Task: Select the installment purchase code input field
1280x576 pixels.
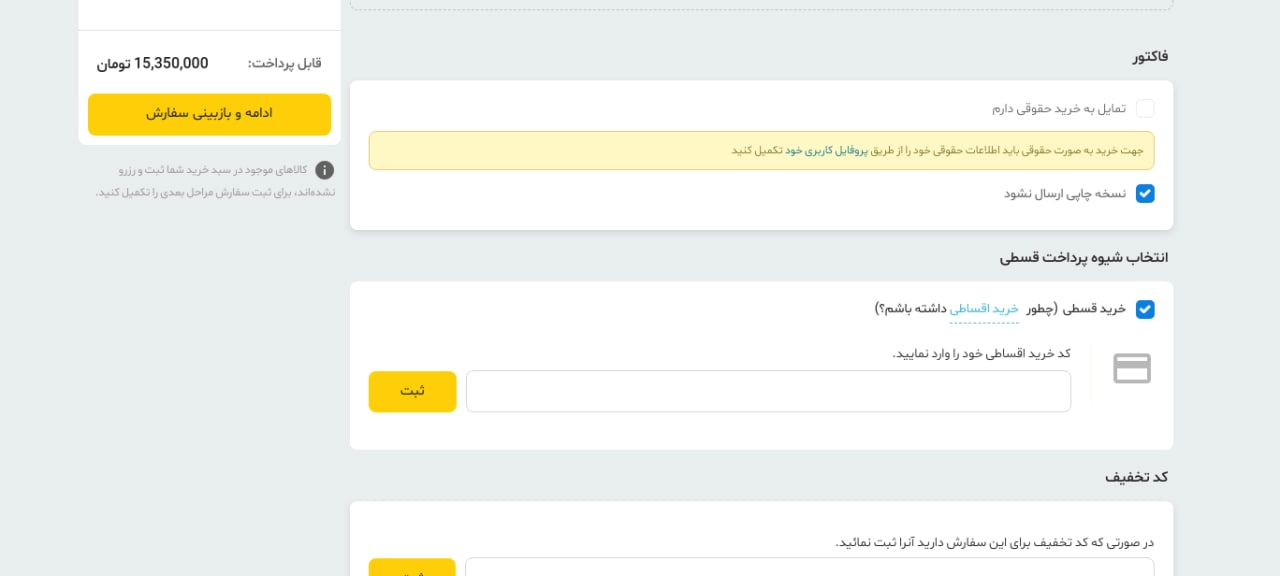Action: tap(768, 391)
